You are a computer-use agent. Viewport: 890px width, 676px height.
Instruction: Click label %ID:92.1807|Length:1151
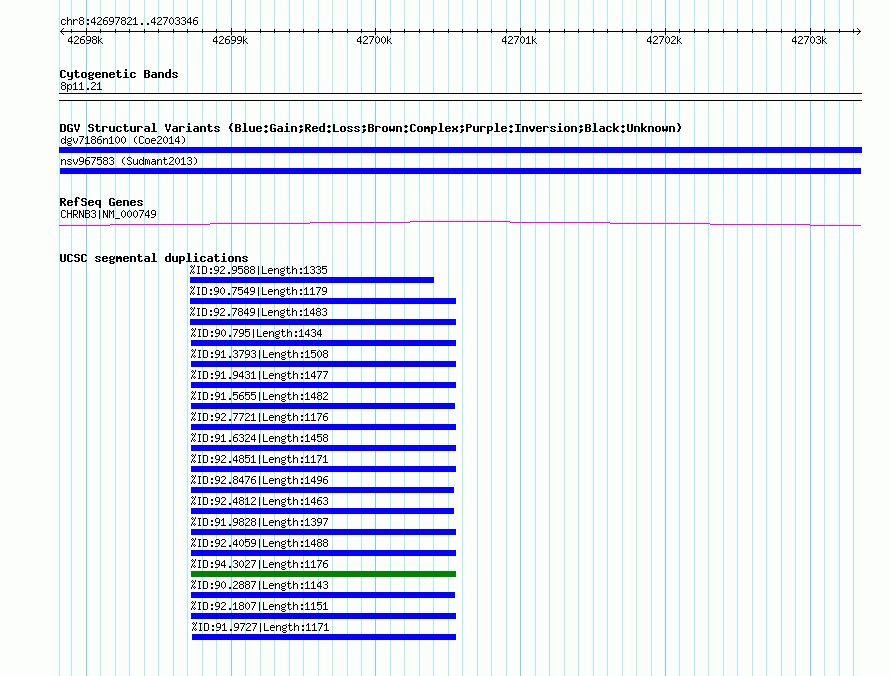point(259,606)
